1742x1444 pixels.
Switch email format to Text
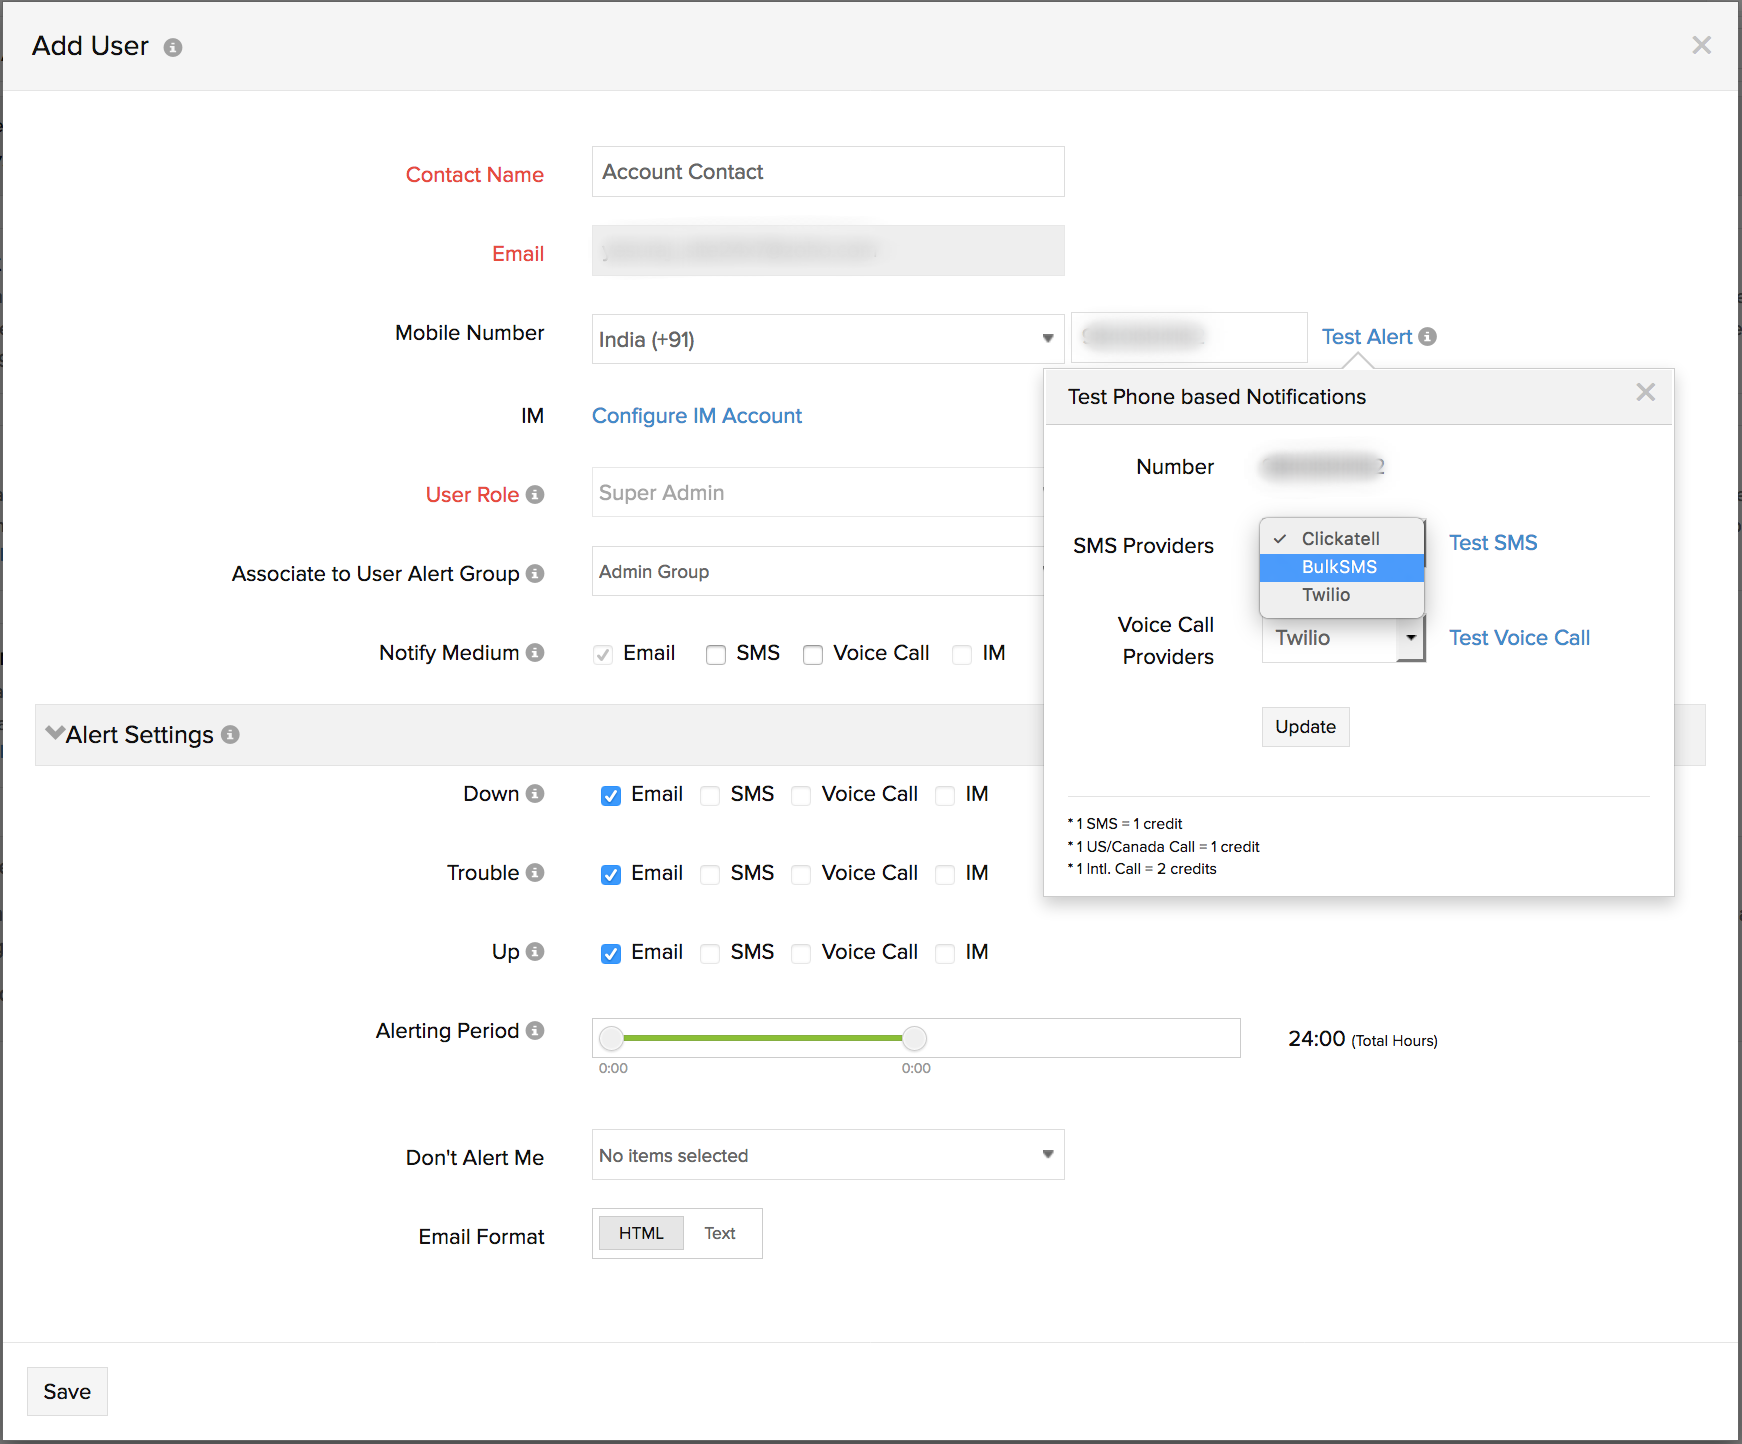[x=719, y=1233]
